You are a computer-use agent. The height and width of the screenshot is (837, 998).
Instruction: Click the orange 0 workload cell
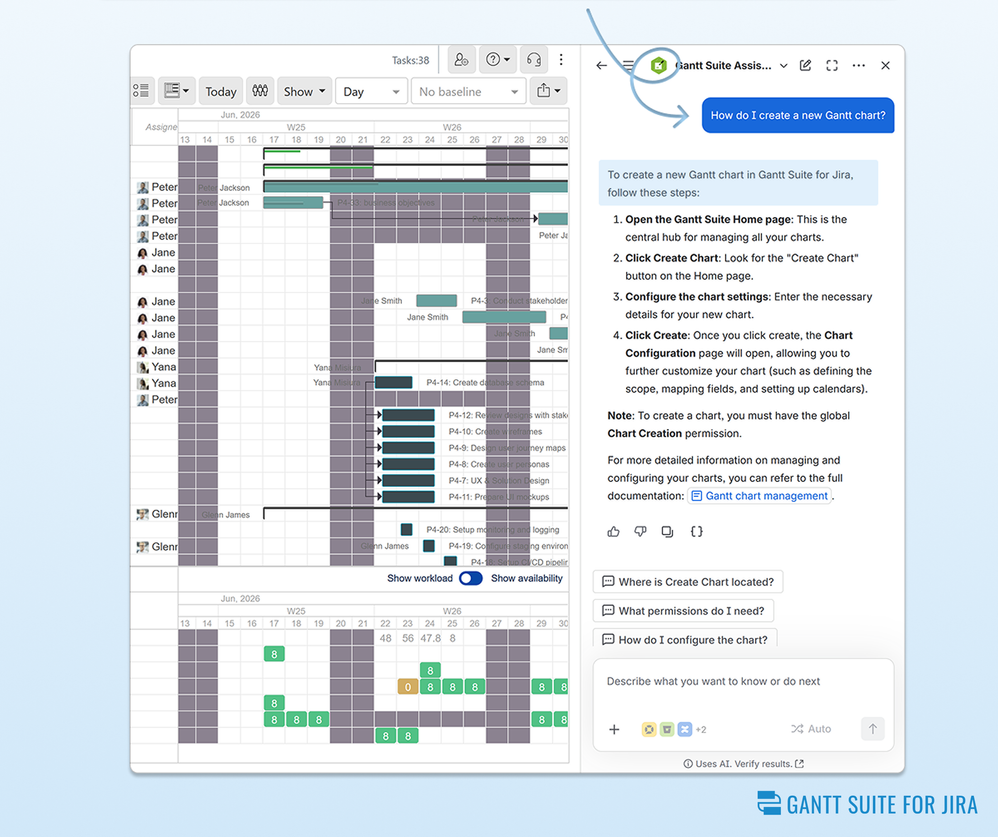pos(408,687)
